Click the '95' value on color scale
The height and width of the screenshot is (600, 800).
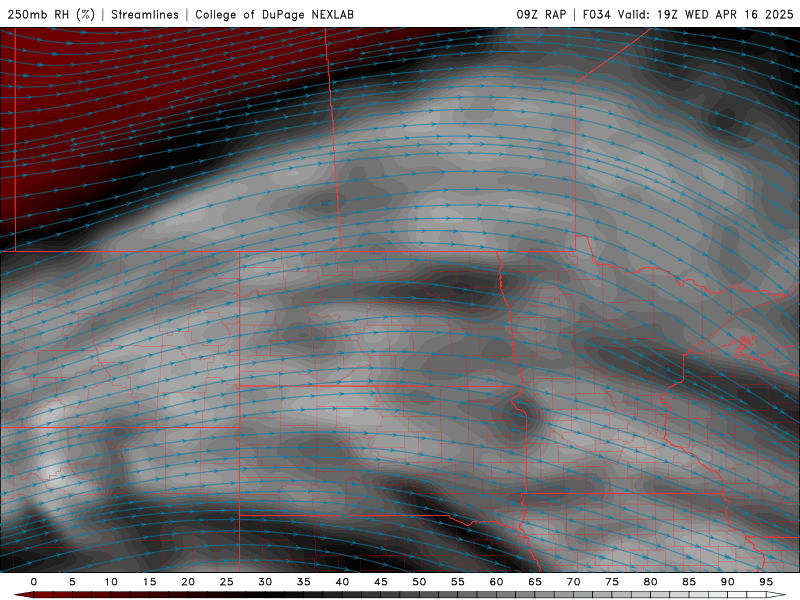[766, 582]
